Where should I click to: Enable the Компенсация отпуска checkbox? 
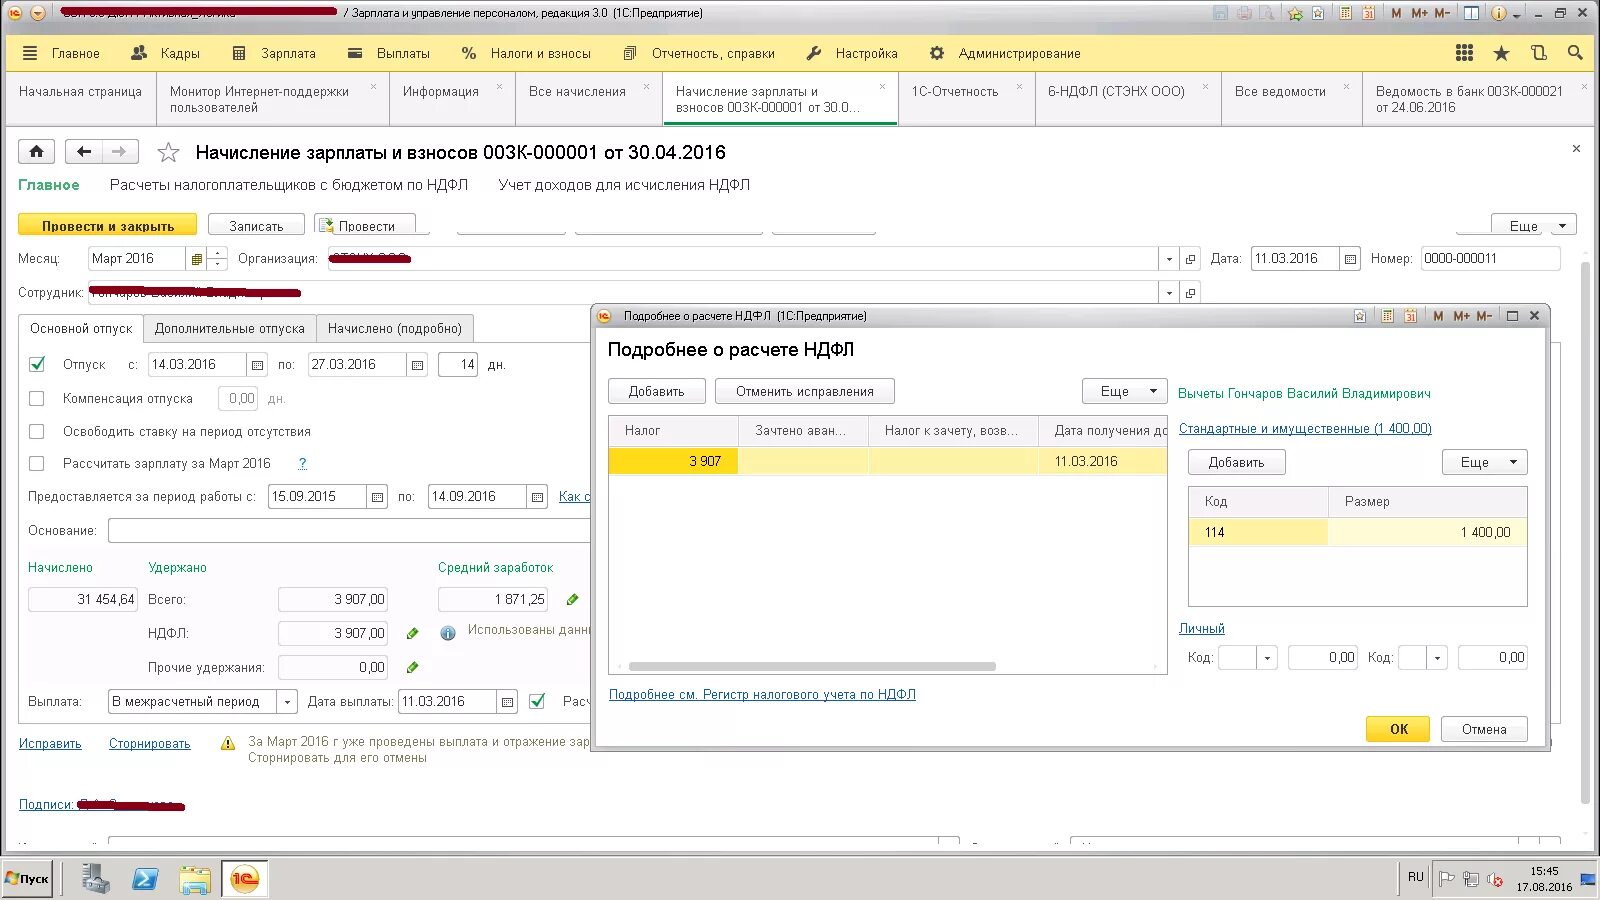pyautogui.click(x=37, y=399)
